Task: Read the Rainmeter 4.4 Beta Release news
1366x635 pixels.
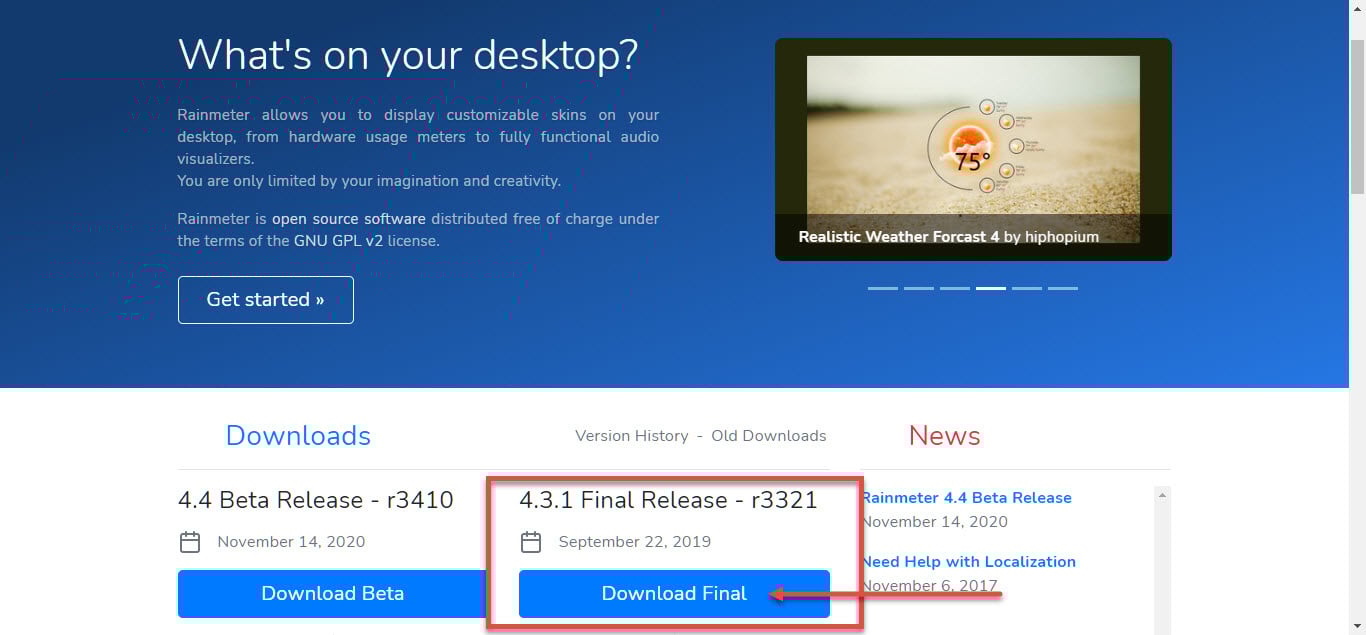Action: [966, 498]
